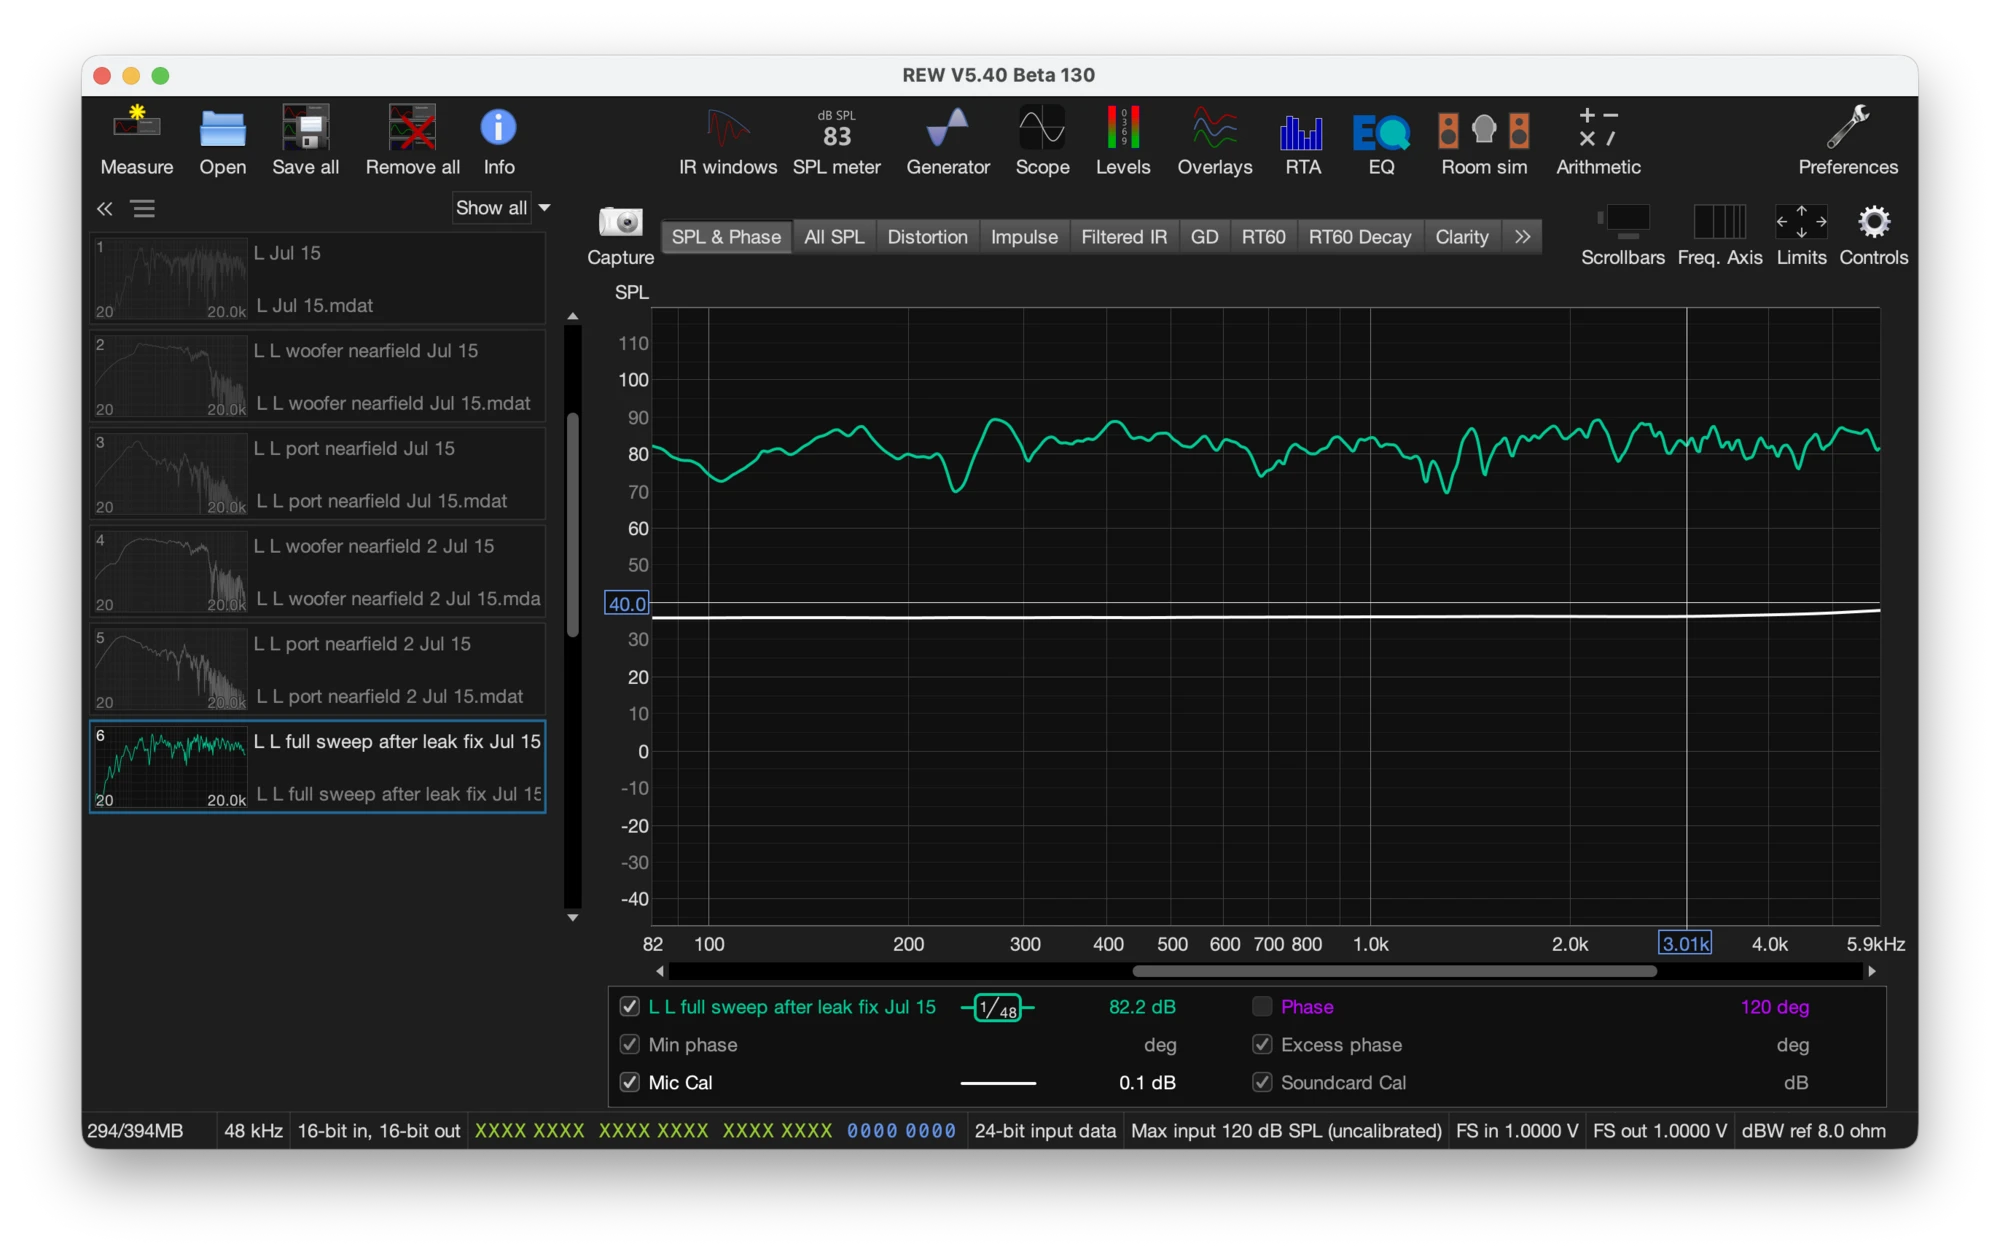
Task: Click the horizontal frequency scrollbar thumb
Action: coord(1394,971)
